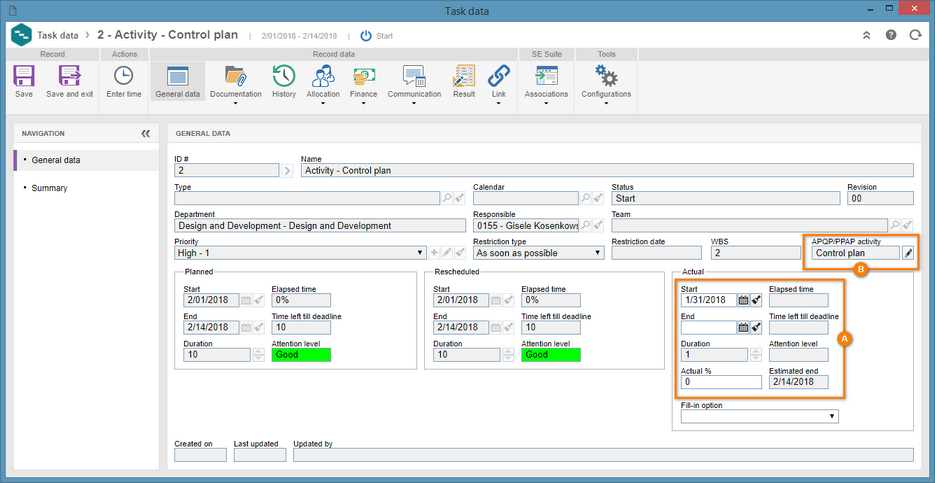Open the Link chain icon

pyautogui.click(x=499, y=76)
